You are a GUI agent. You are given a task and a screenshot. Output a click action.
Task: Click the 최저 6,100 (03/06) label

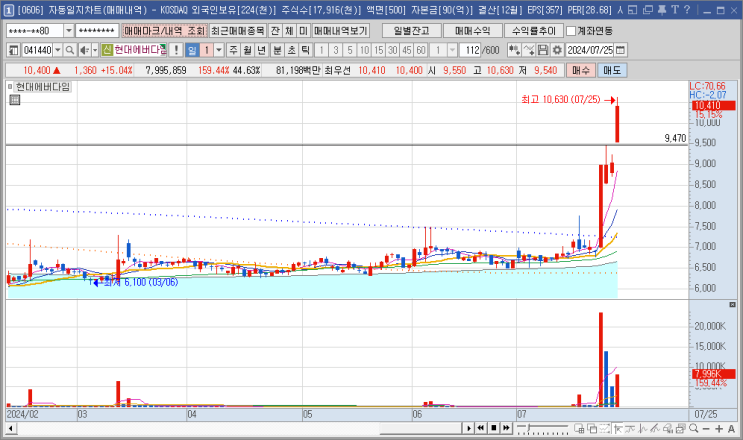pyautogui.click(x=141, y=282)
